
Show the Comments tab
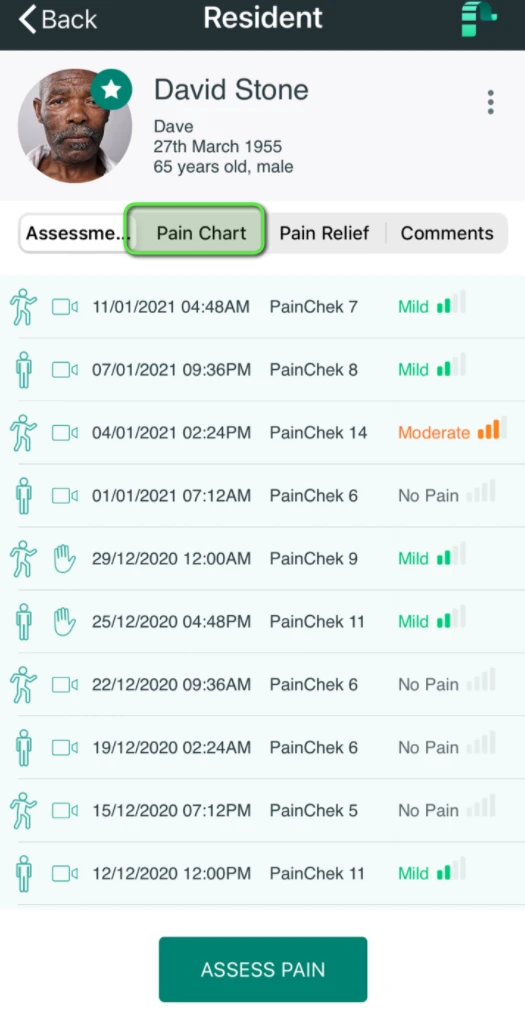[x=447, y=233]
